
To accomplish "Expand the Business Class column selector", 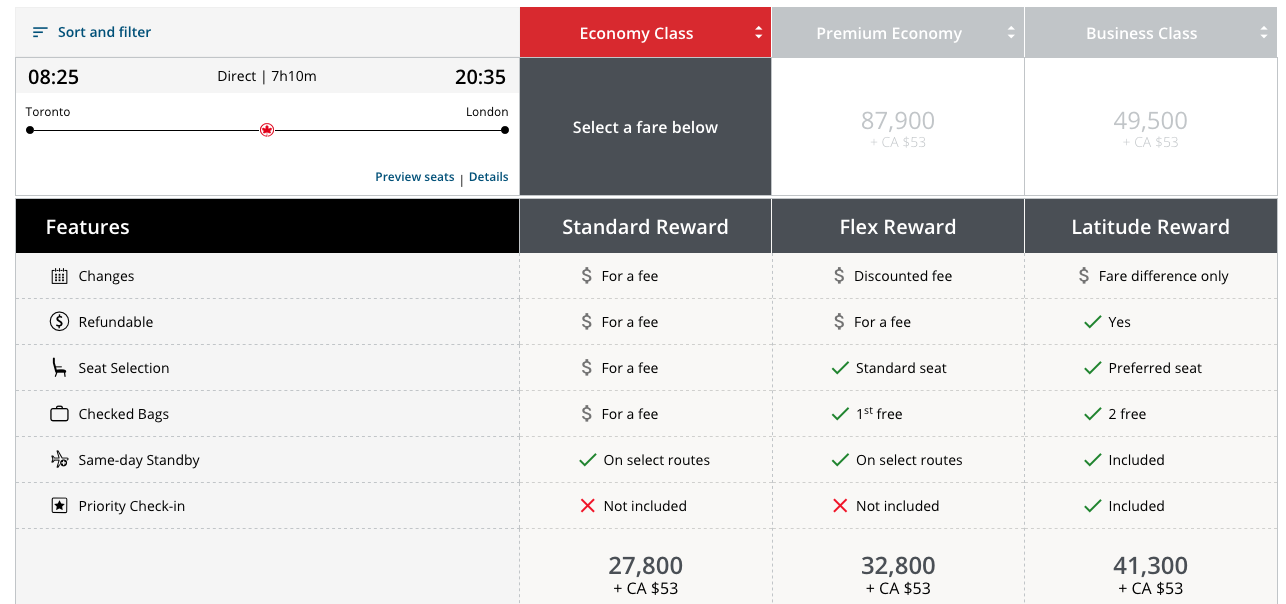I will (1262, 31).
